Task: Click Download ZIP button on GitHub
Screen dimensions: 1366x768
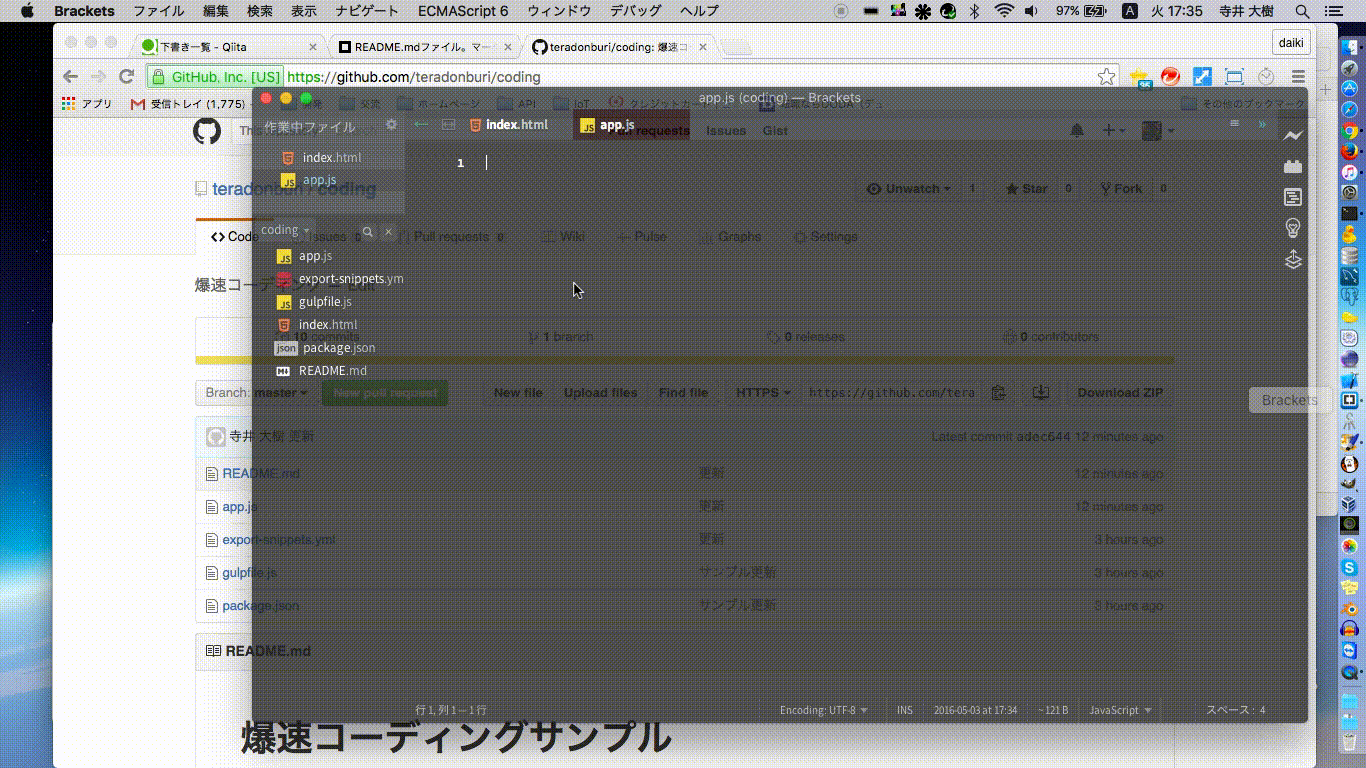Action: [1119, 393]
